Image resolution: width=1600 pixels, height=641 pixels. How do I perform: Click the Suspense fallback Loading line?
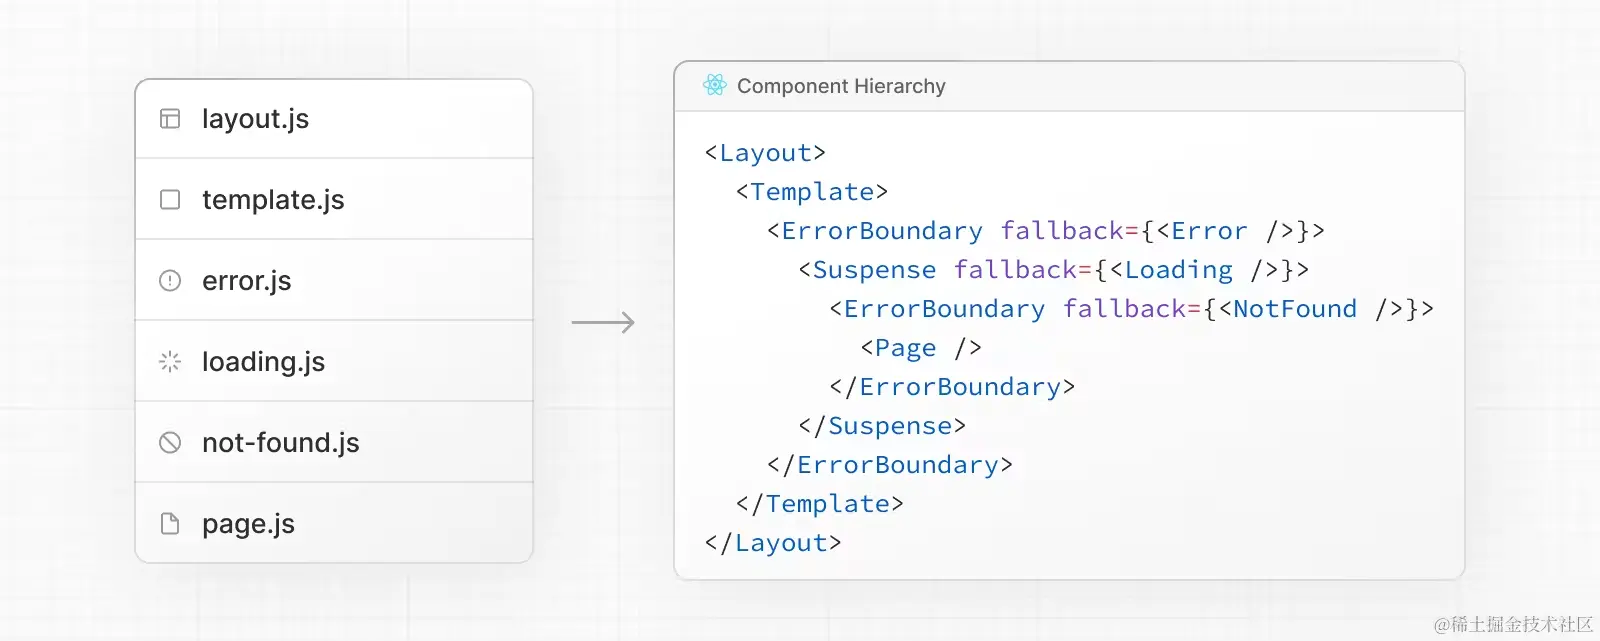coord(1054,270)
